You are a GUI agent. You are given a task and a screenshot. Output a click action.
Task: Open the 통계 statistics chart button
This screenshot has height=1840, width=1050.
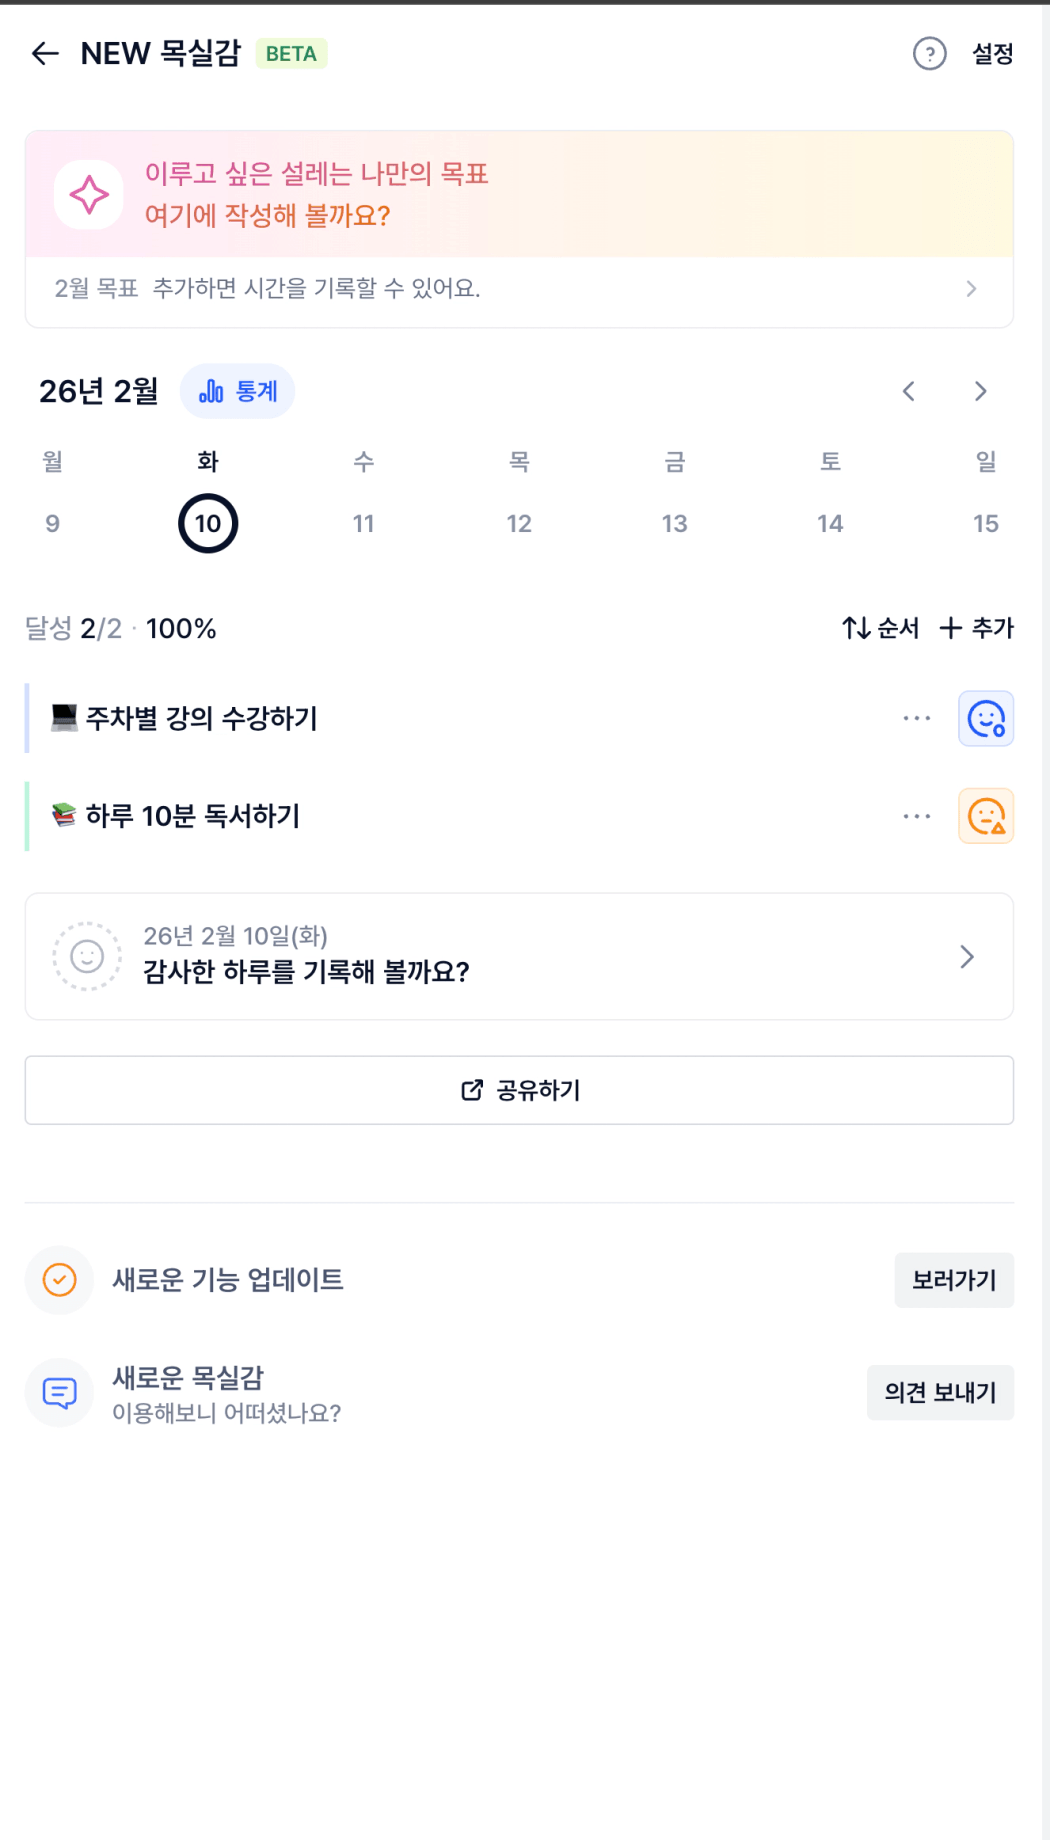click(x=237, y=391)
